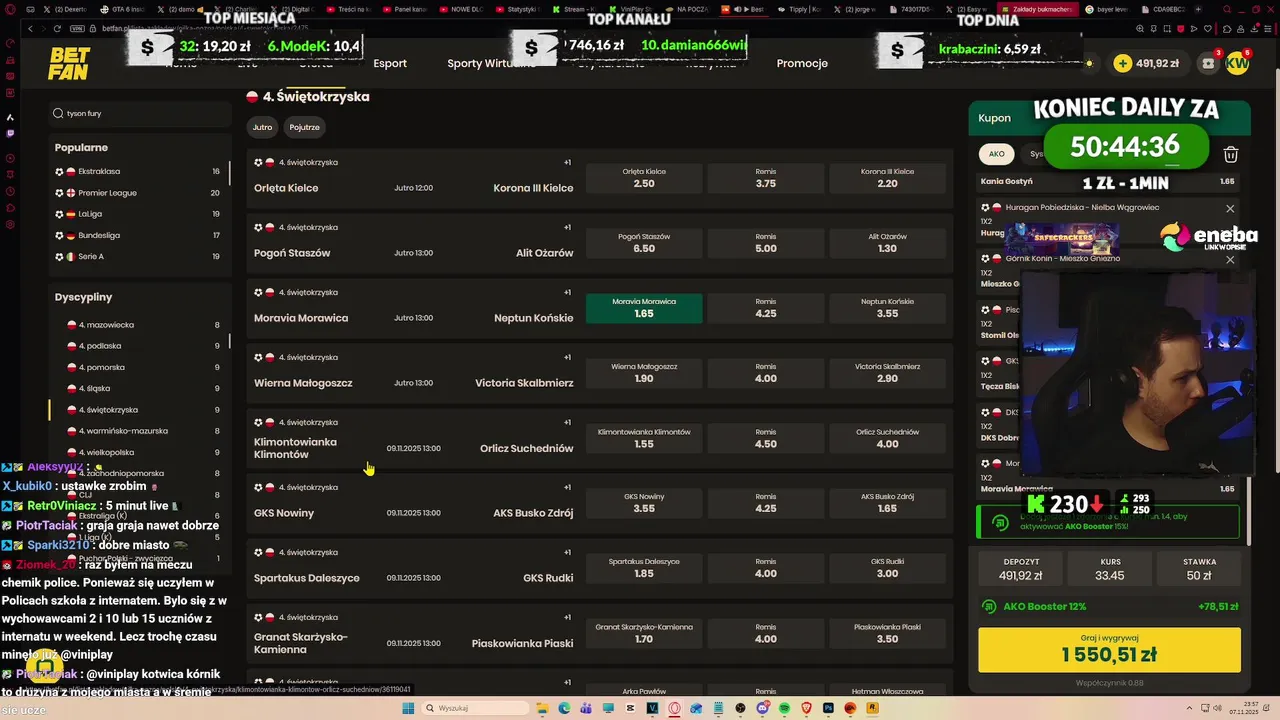The width and height of the screenshot is (1280, 720).
Task: Pick Klimontowianka Klimontów odds 1.55
Action: [x=644, y=438]
